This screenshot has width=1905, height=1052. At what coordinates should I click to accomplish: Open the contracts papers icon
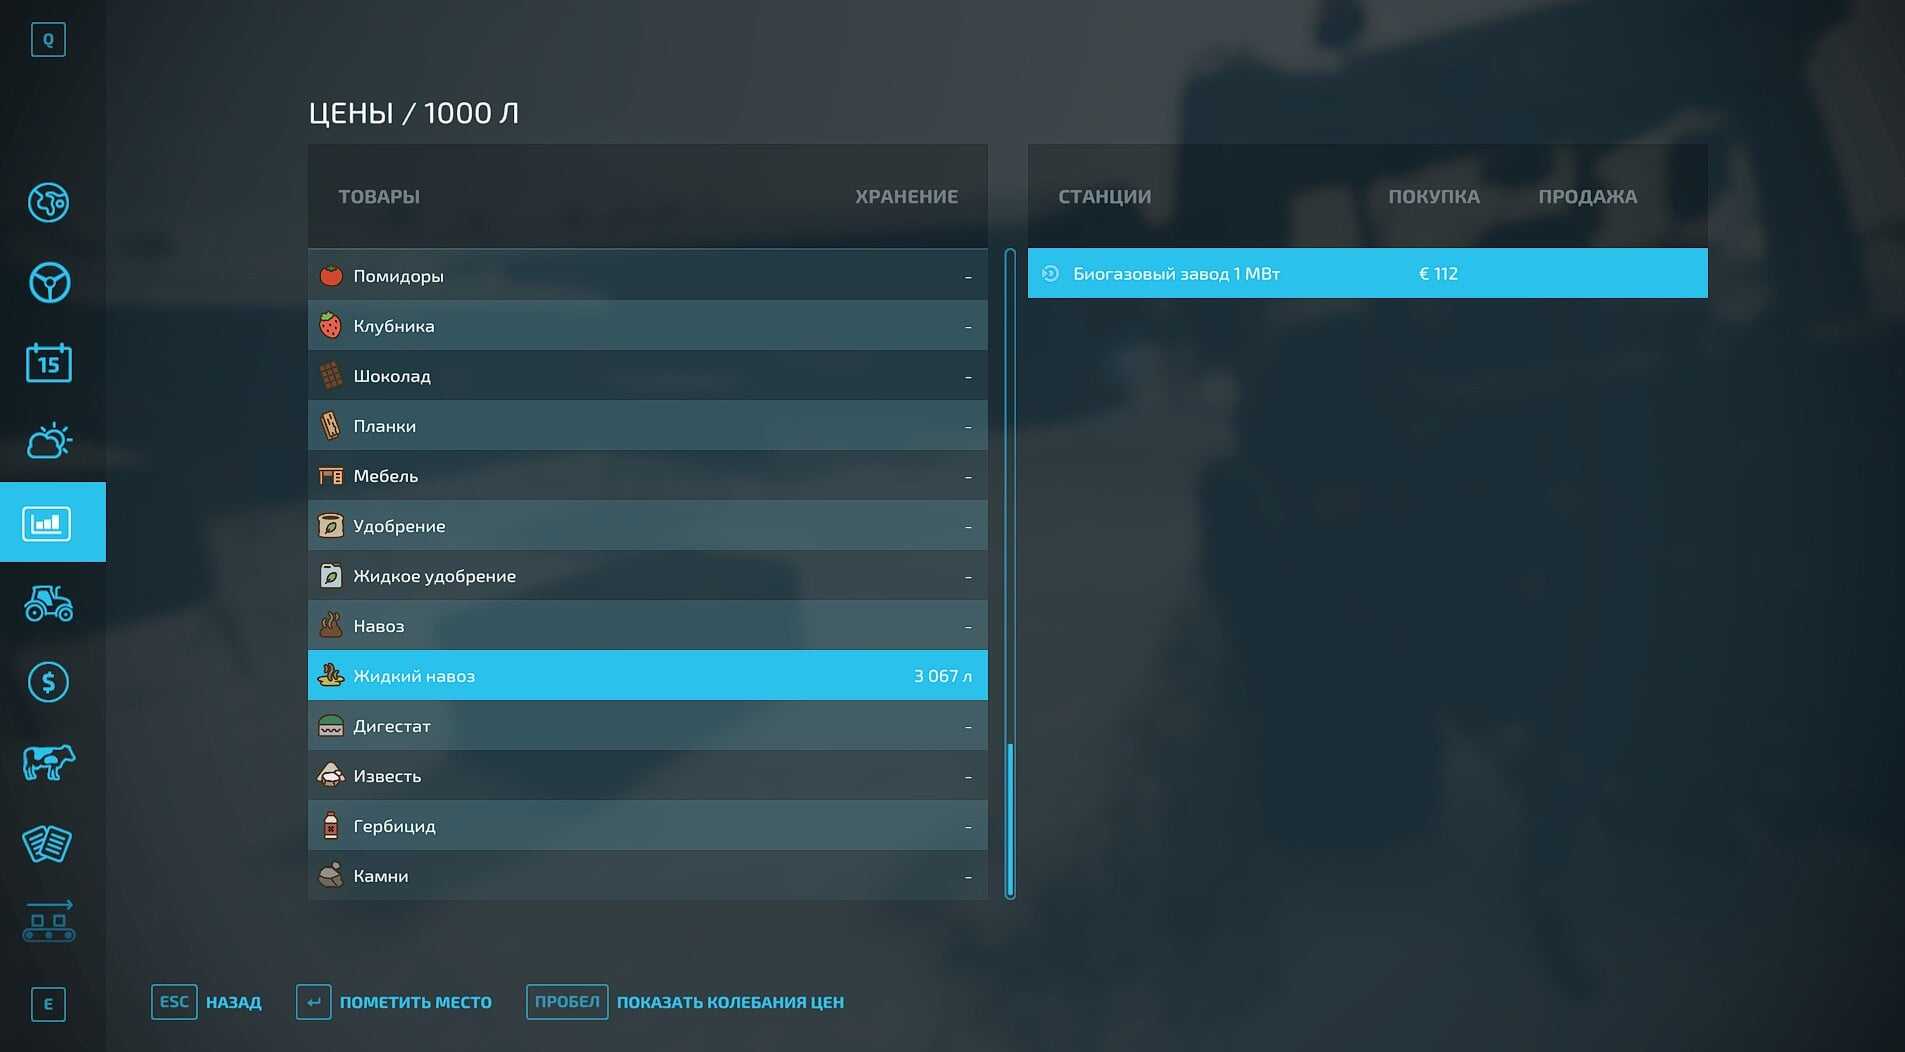click(x=48, y=843)
